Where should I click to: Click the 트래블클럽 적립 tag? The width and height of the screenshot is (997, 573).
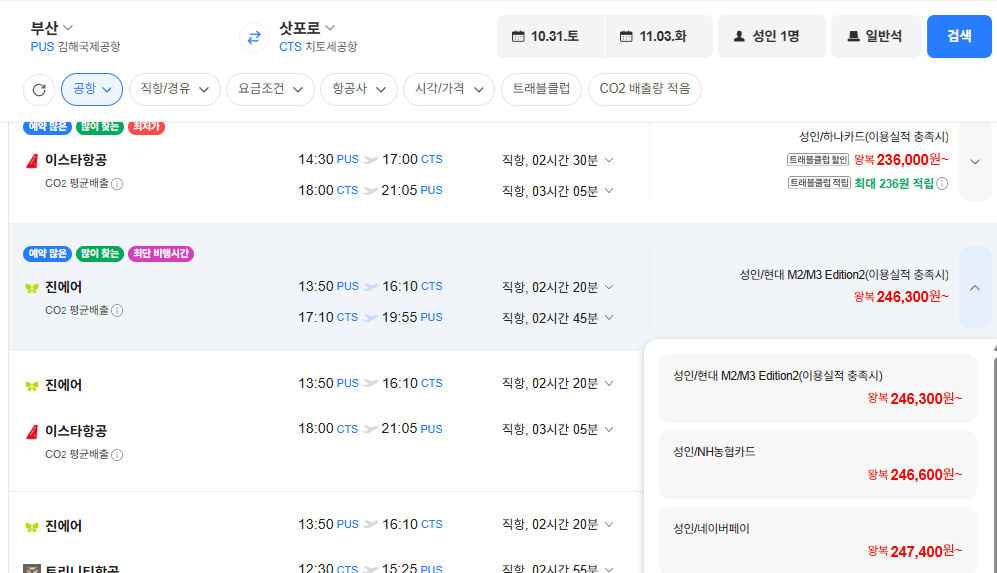(819, 183)
